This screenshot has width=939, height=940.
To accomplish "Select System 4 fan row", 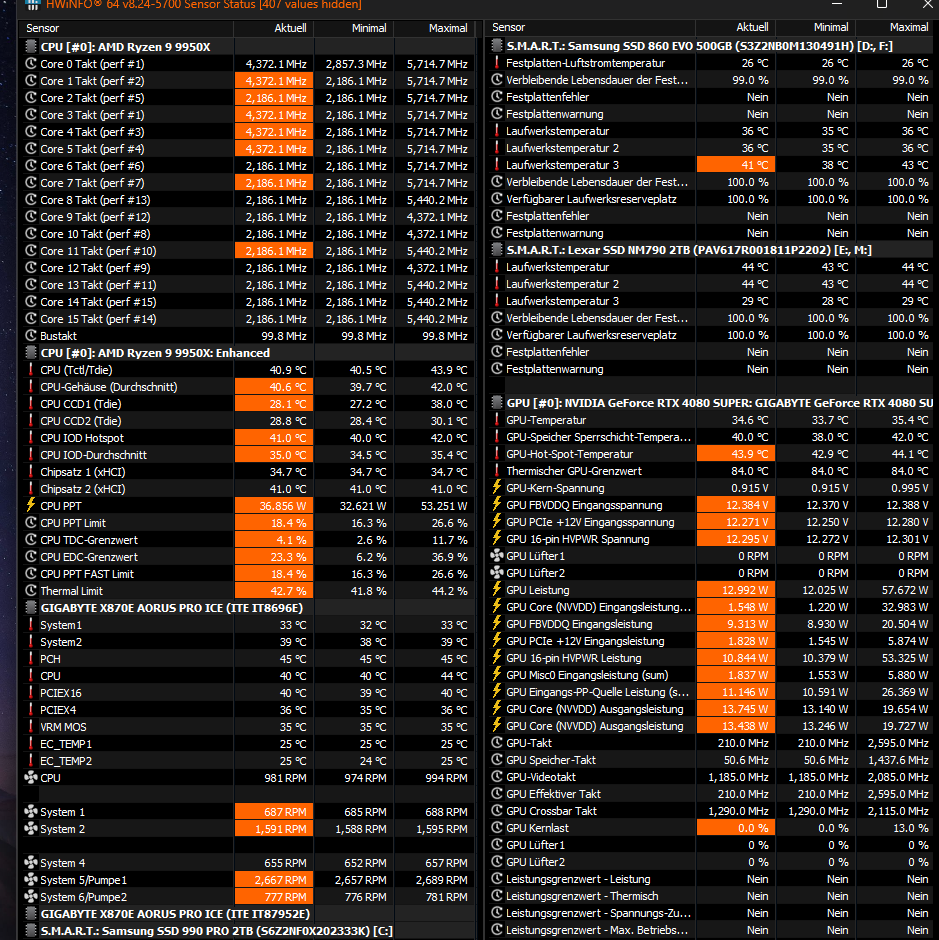I will click(x=247, y=863).
